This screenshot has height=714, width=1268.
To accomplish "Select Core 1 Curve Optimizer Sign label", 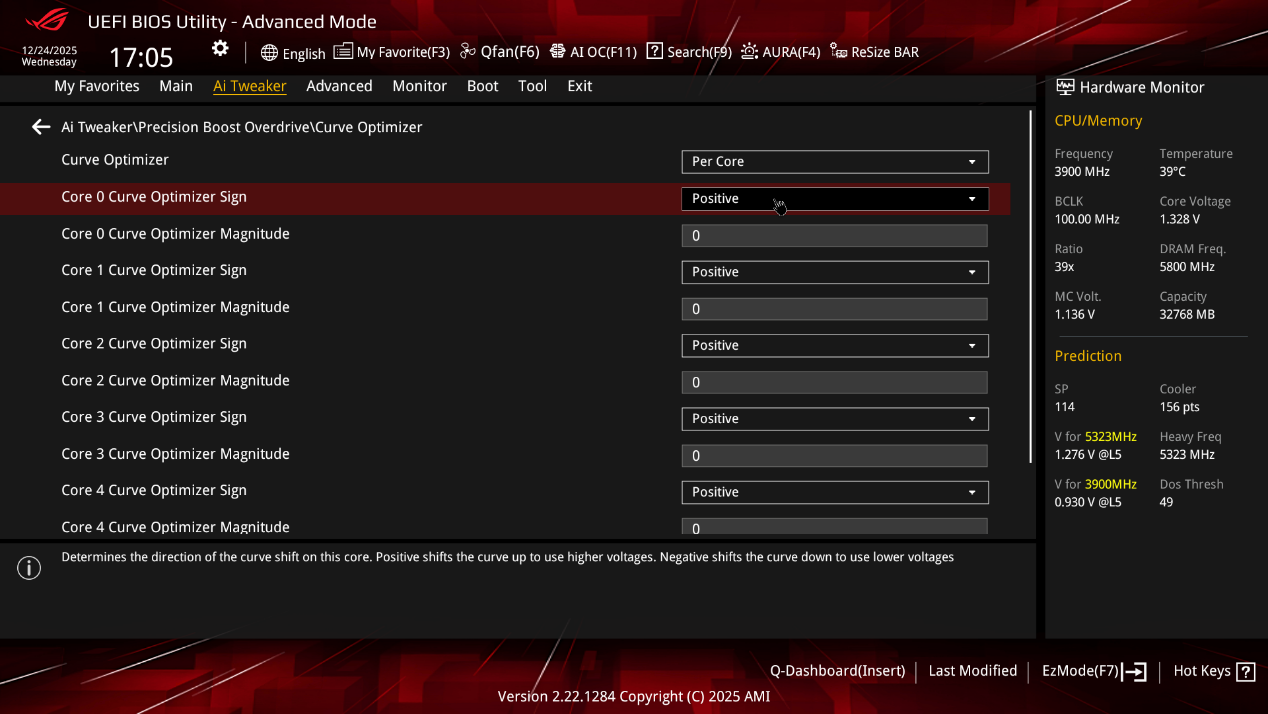I will tap(154, 270).
